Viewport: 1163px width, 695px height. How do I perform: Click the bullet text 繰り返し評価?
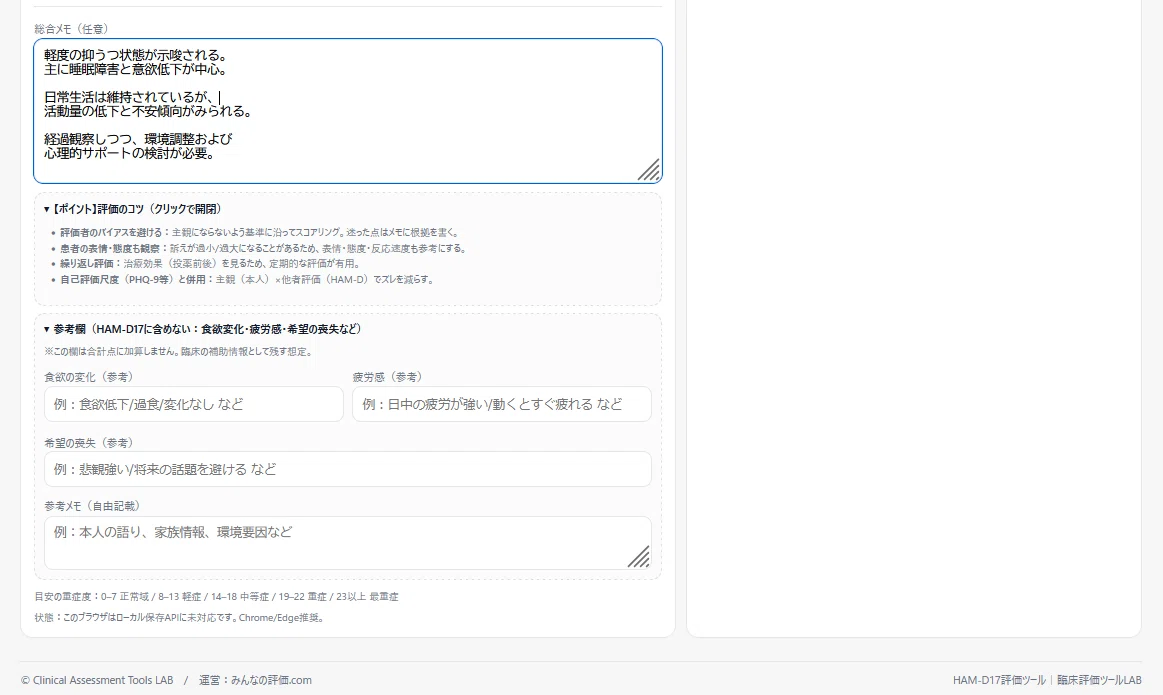point(88,264)
